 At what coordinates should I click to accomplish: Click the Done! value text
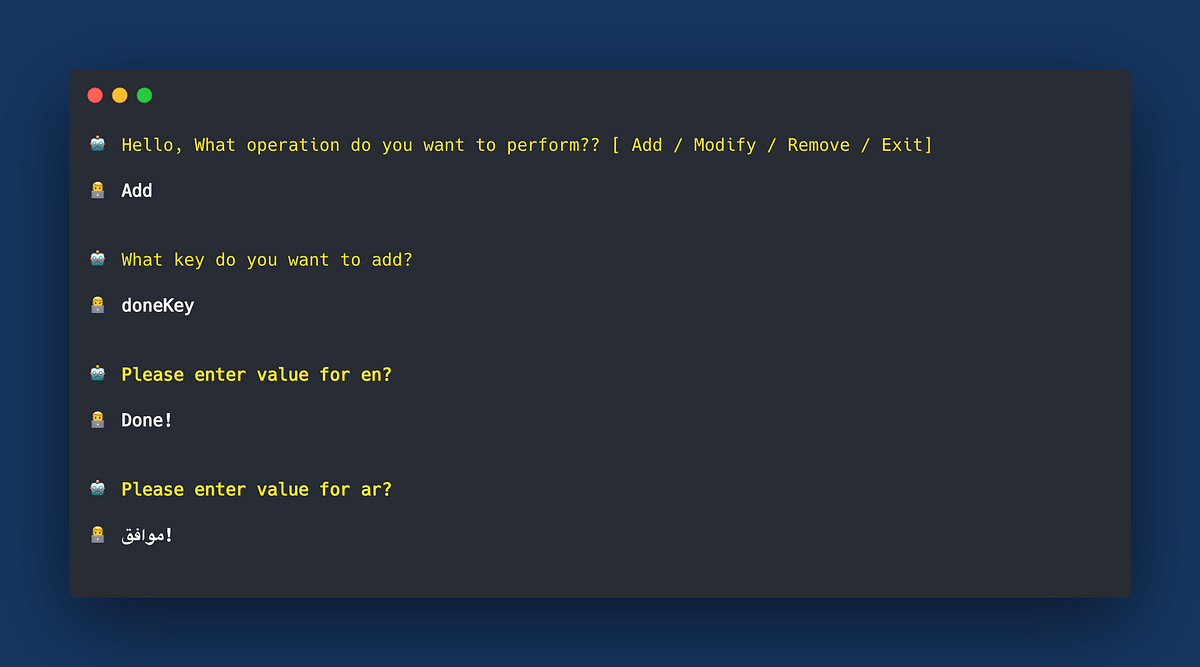tap(146, 419)
